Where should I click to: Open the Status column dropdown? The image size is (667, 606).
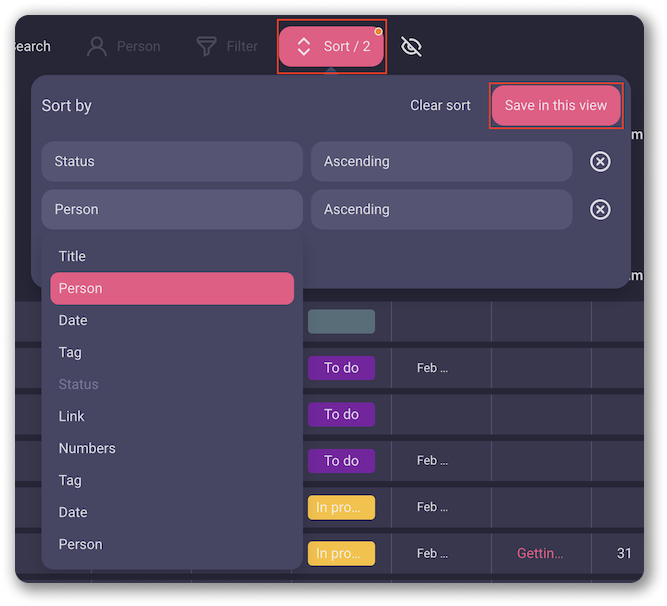(172, 161)
